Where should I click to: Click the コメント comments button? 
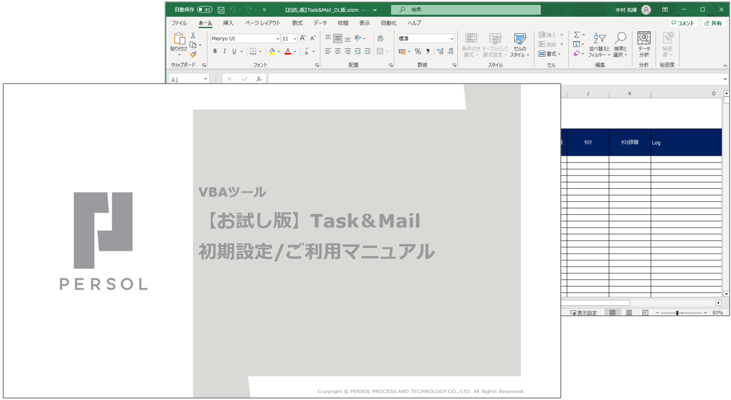(683, 23)
